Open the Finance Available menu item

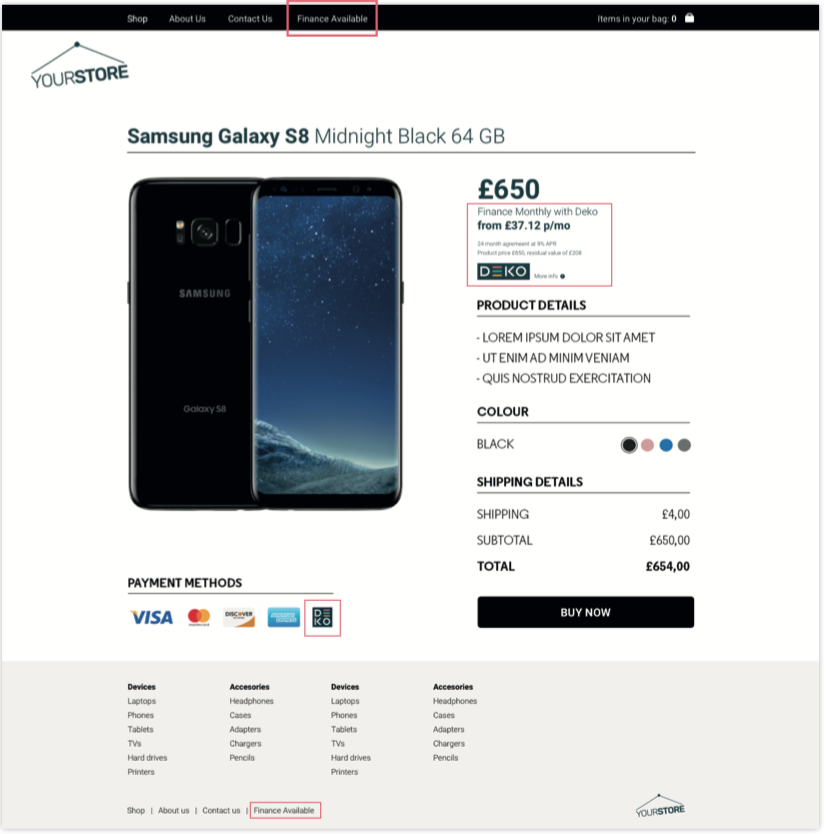coord(332,19)
